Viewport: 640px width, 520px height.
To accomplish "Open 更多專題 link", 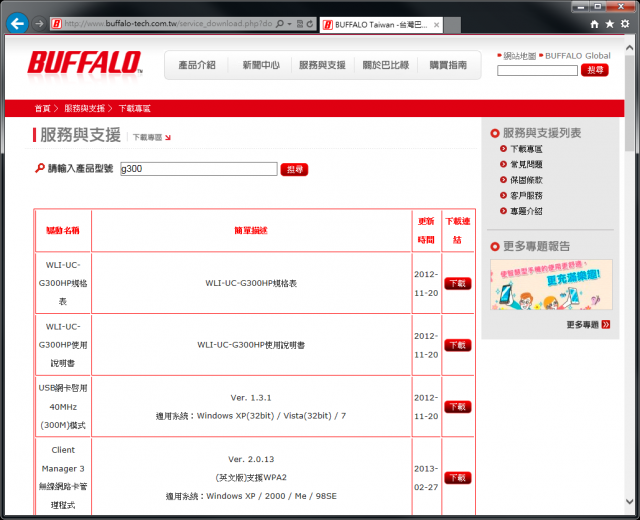I will click(x=582, y=325).
